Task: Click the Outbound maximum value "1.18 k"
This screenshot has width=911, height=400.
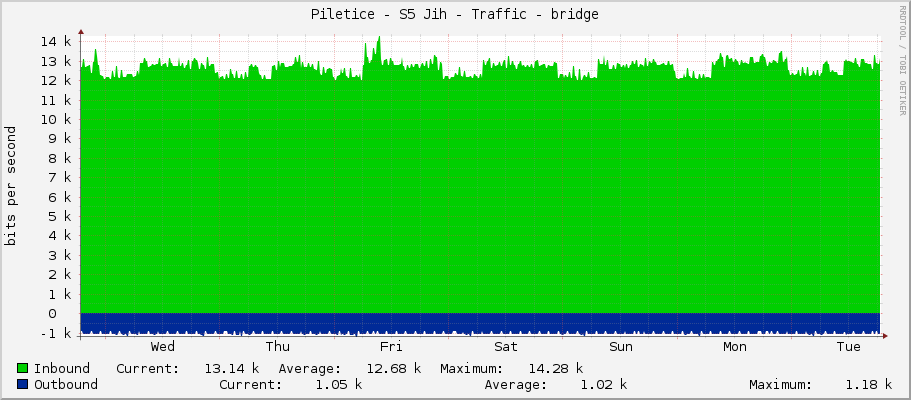Action: point(869,384)
